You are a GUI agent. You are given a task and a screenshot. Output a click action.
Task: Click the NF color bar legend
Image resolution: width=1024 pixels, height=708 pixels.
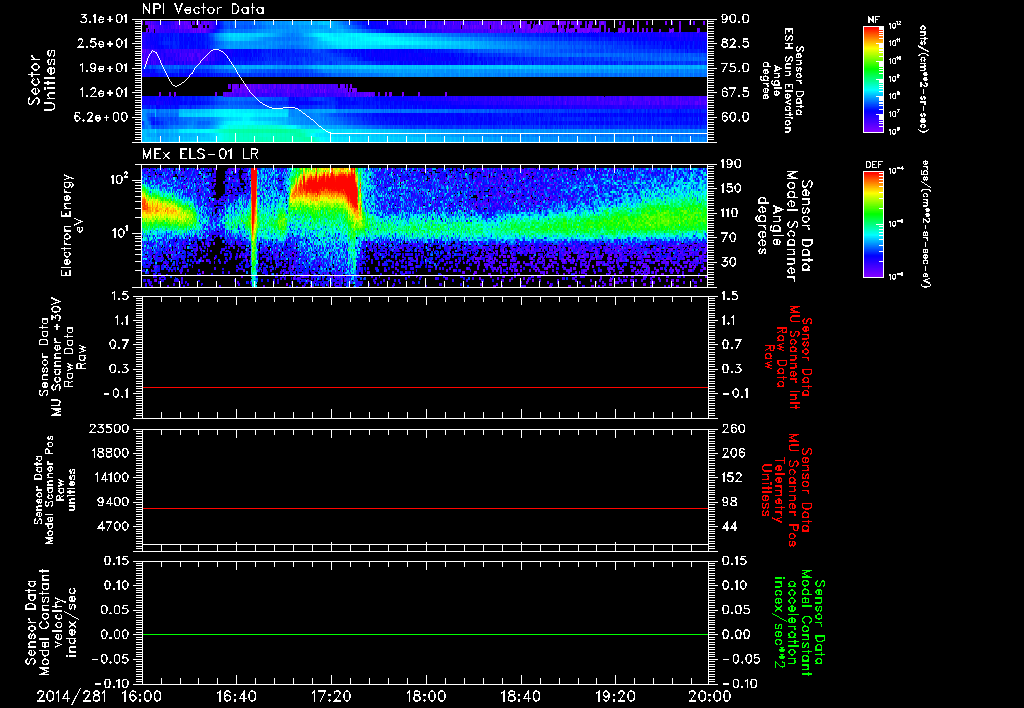[873, 78]
